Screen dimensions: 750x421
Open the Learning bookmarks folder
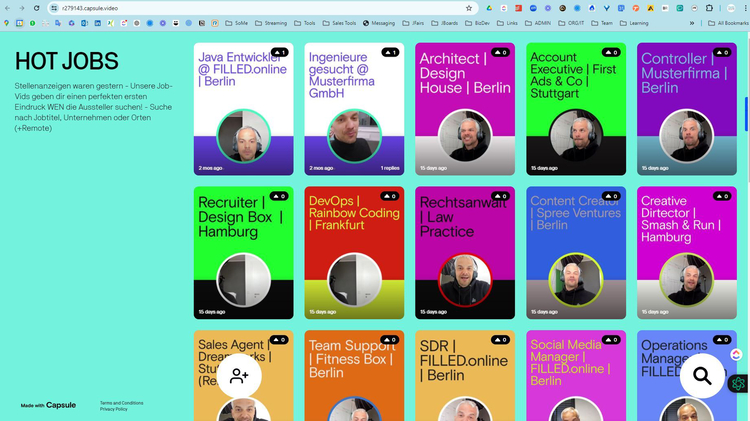[634, 23]
